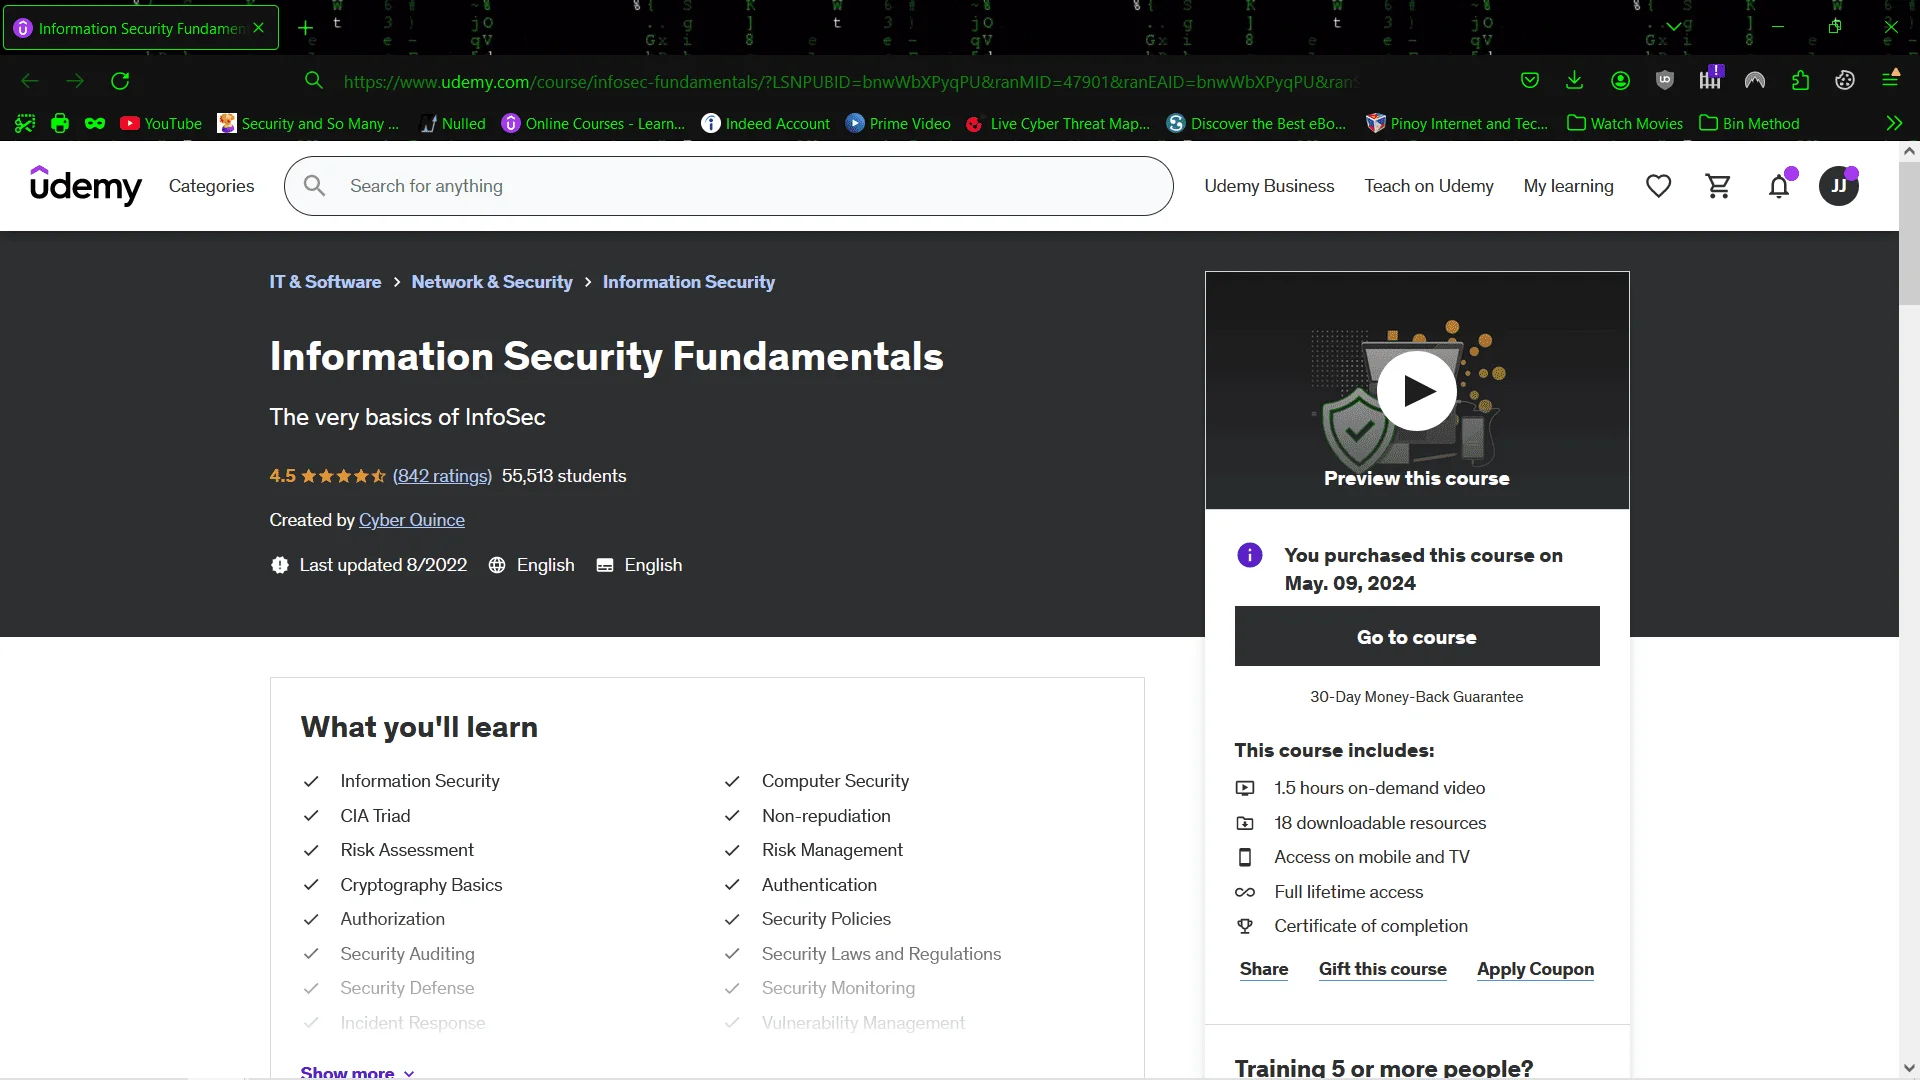Screen dimensions: 1920x1080
Task: Open the Indeed Account bookmark
Action: (766, 123)
